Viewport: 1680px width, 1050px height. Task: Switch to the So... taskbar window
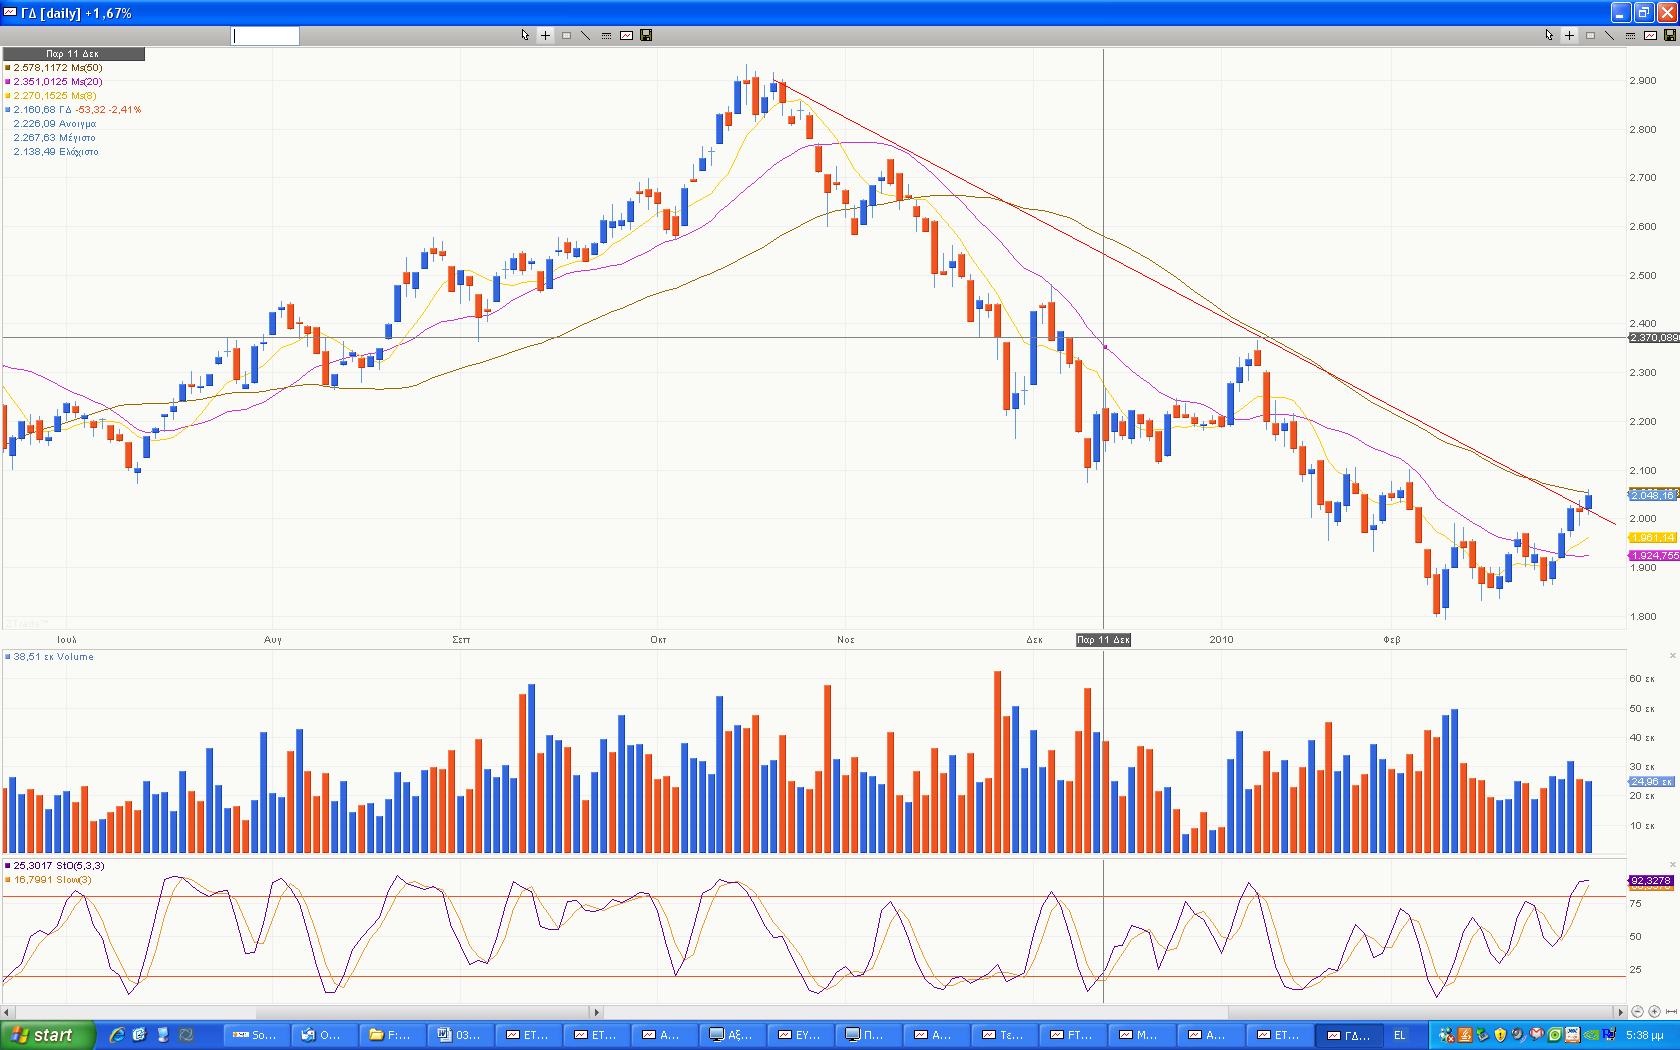[x=258, y=1035]
